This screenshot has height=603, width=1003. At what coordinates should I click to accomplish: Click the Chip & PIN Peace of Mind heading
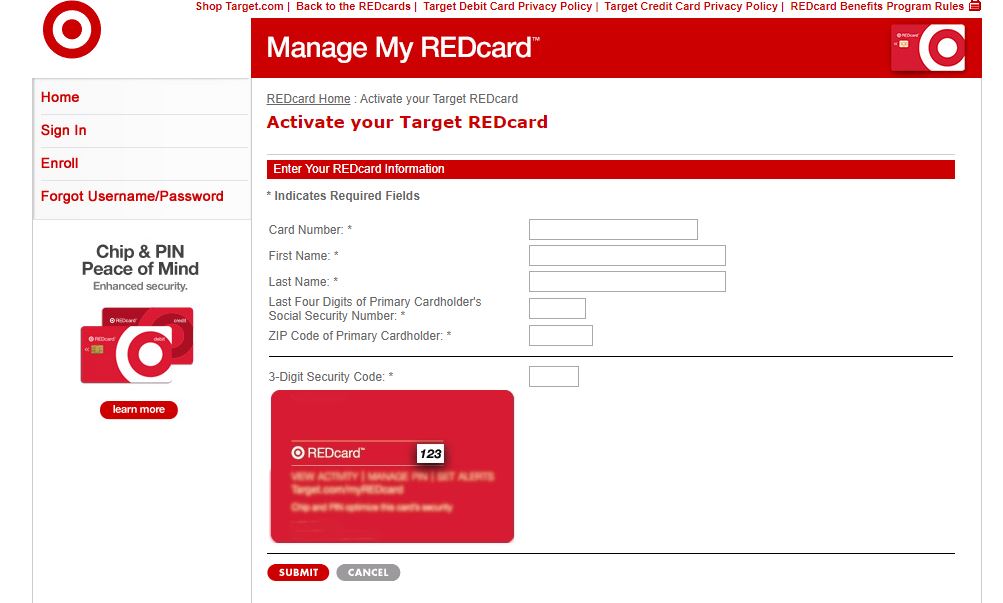coord(140,260)
